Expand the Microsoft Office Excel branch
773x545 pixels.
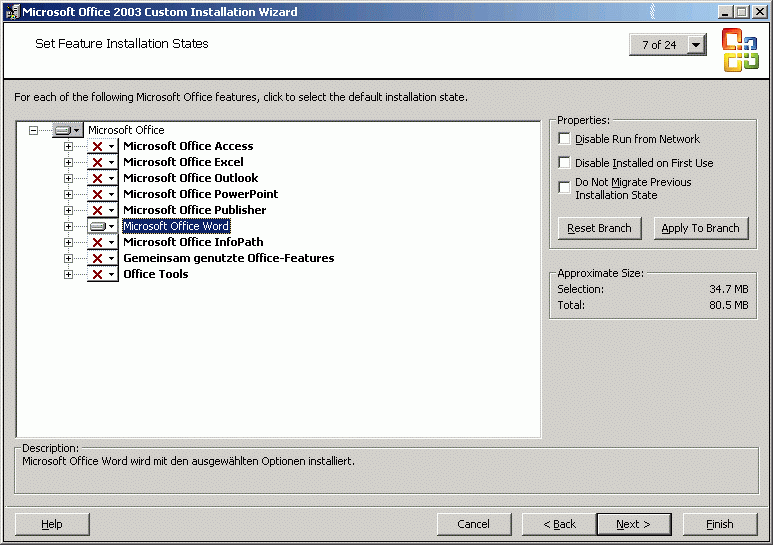[x=69, y=162]
